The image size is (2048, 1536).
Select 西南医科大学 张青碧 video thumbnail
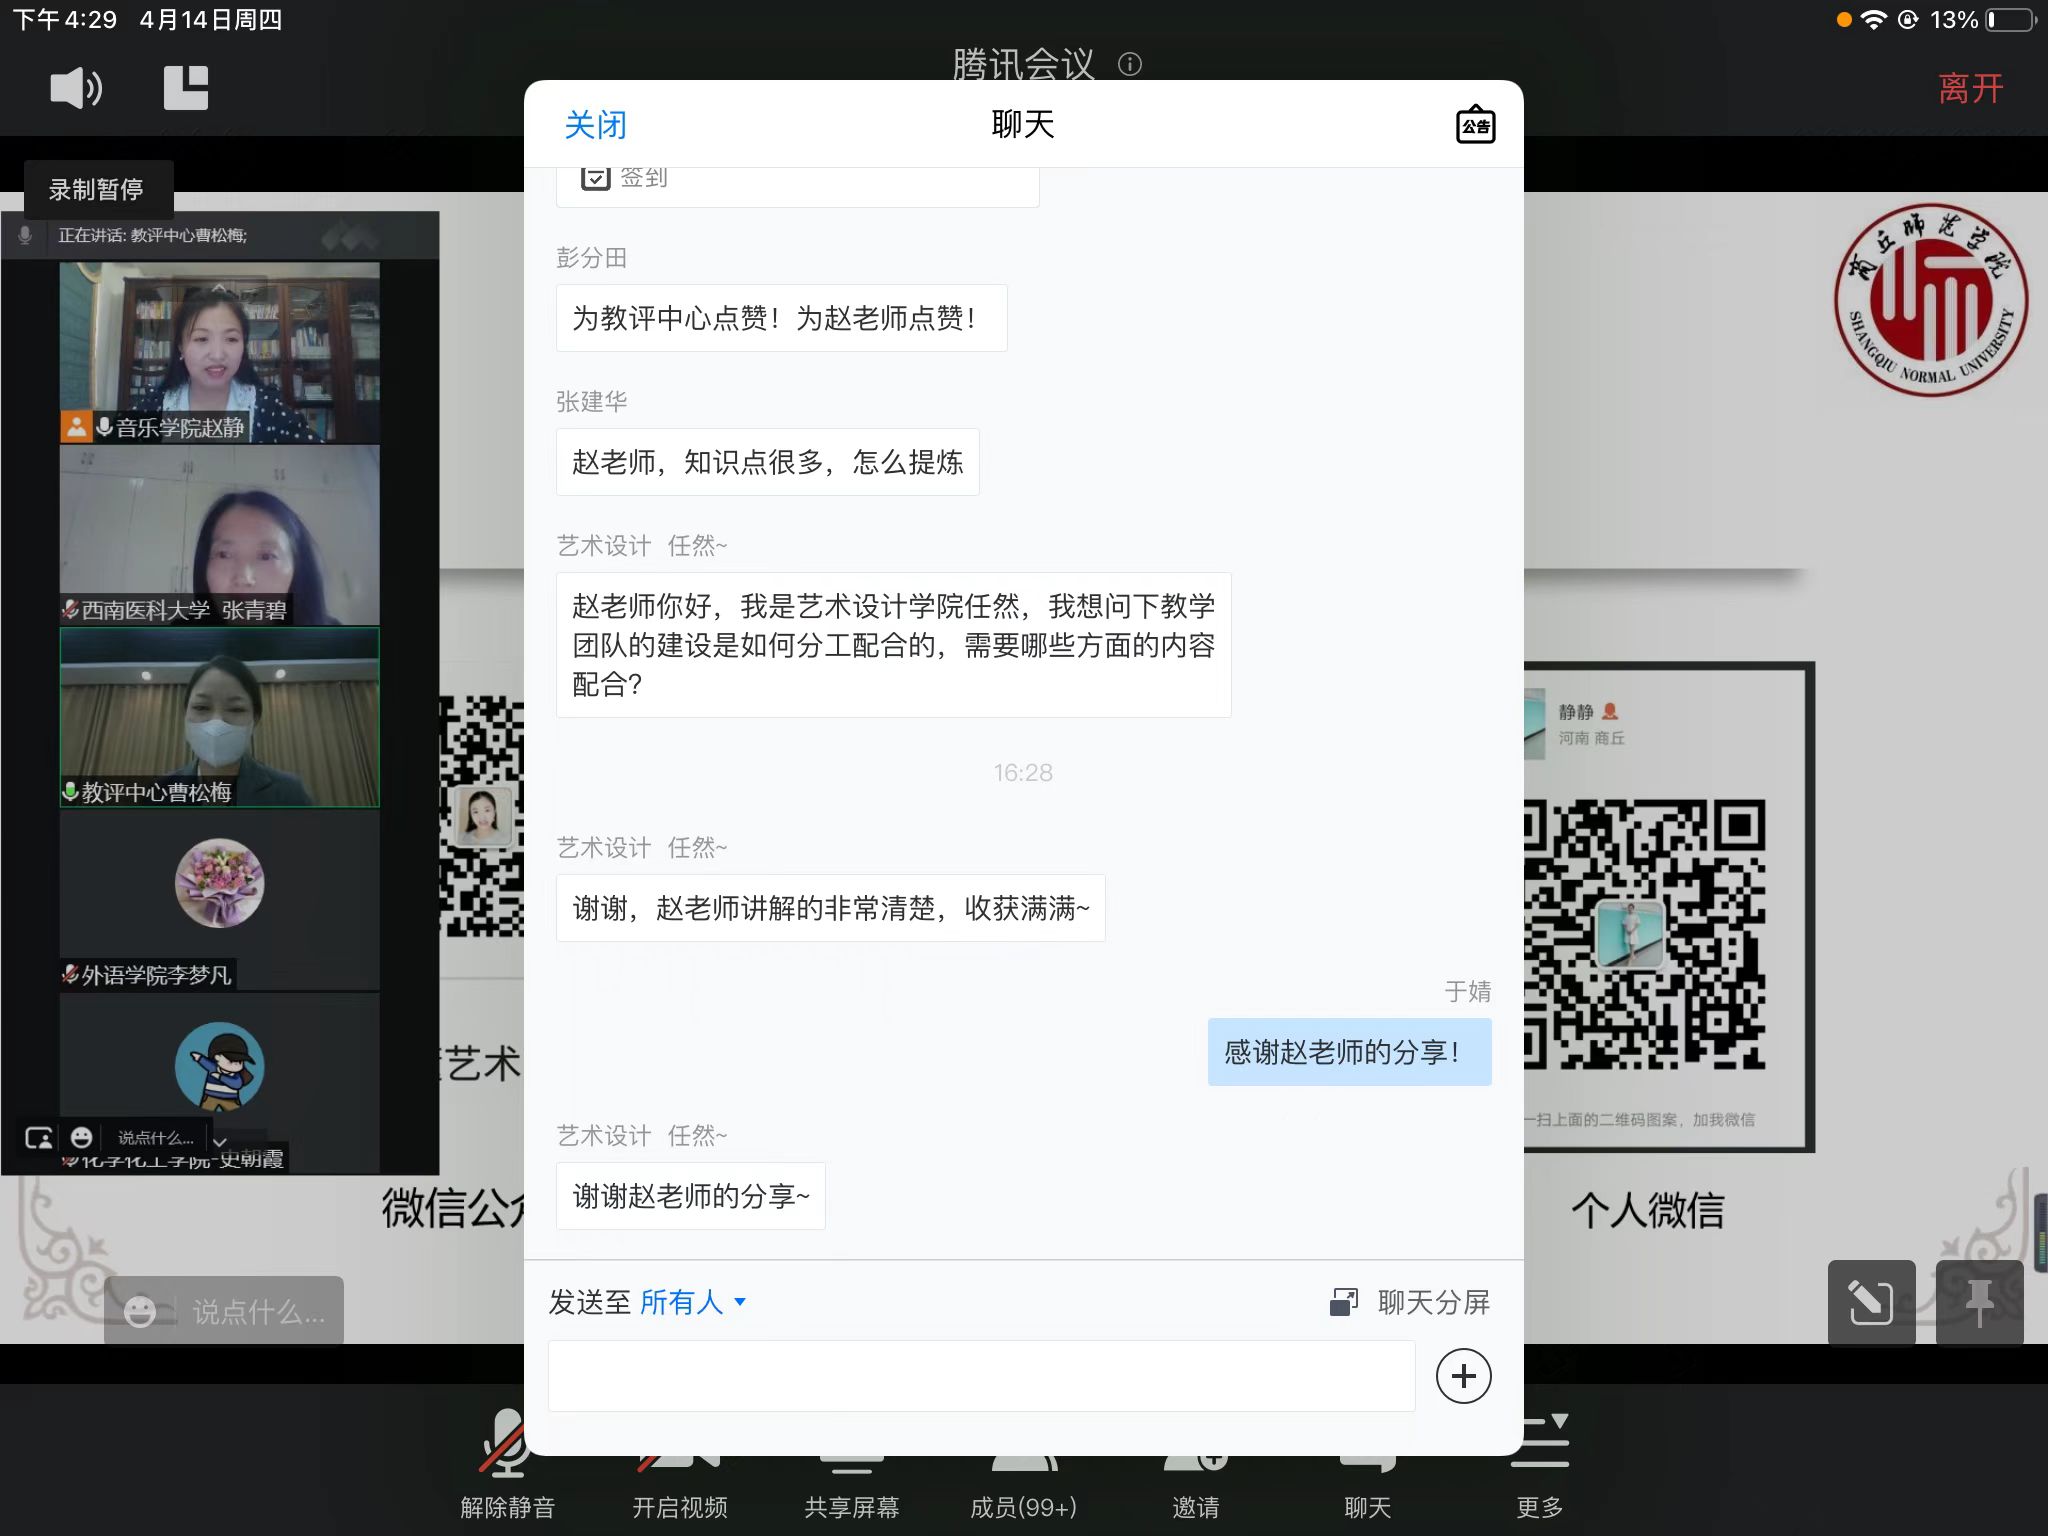coord(219,535)
